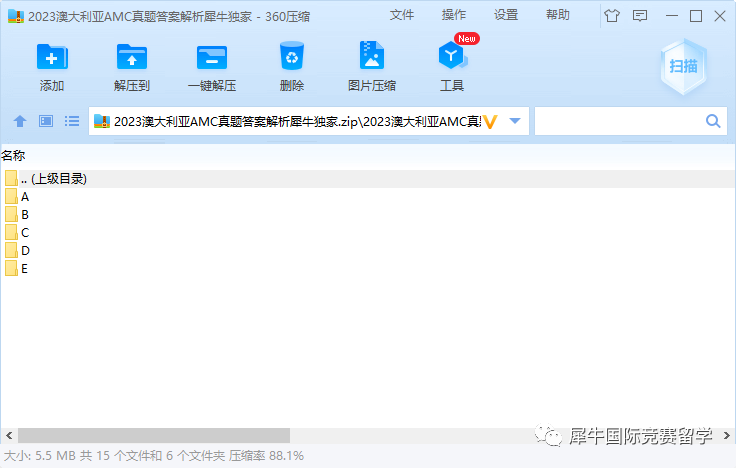The width and height of the screenshot is (736, 468).
Task: Click the 一键解压 one-click extract icon
Action: 212,58
